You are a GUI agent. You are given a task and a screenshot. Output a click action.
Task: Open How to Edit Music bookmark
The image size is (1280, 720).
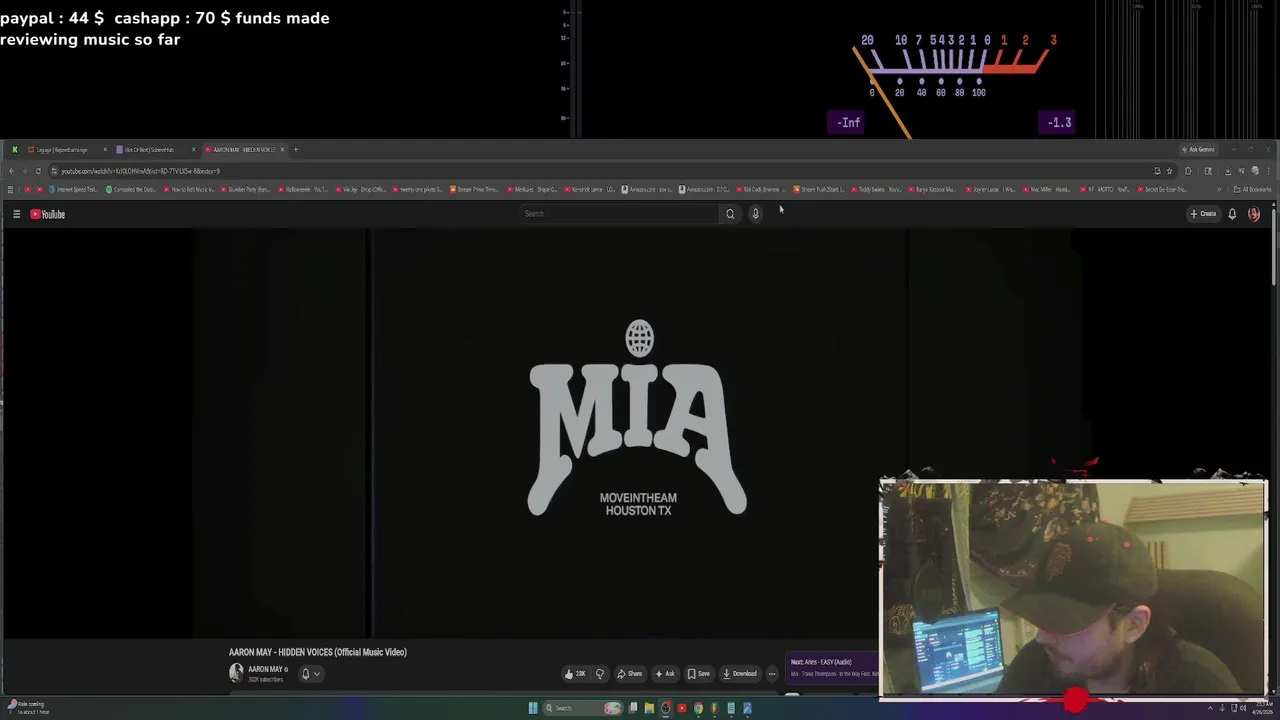pos(189,189)
